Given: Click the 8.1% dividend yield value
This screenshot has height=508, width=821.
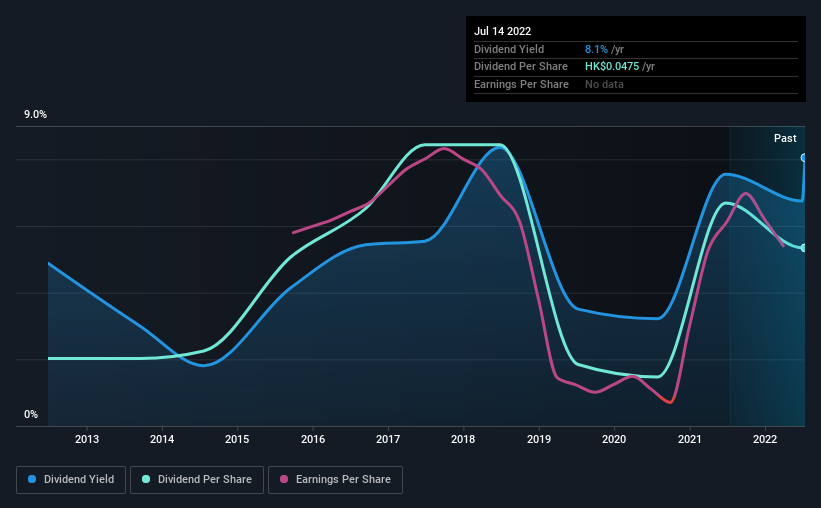Looking at the screenshot, I should tap(596, 49).
